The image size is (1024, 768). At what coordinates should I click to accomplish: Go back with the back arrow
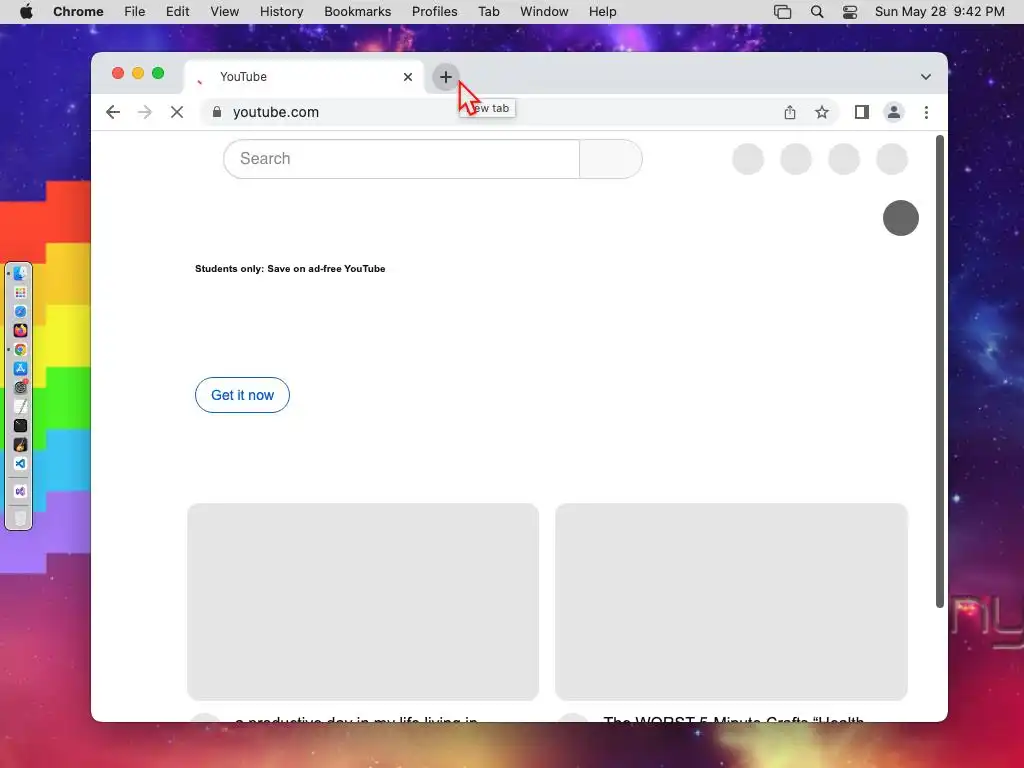coord(113,112)
